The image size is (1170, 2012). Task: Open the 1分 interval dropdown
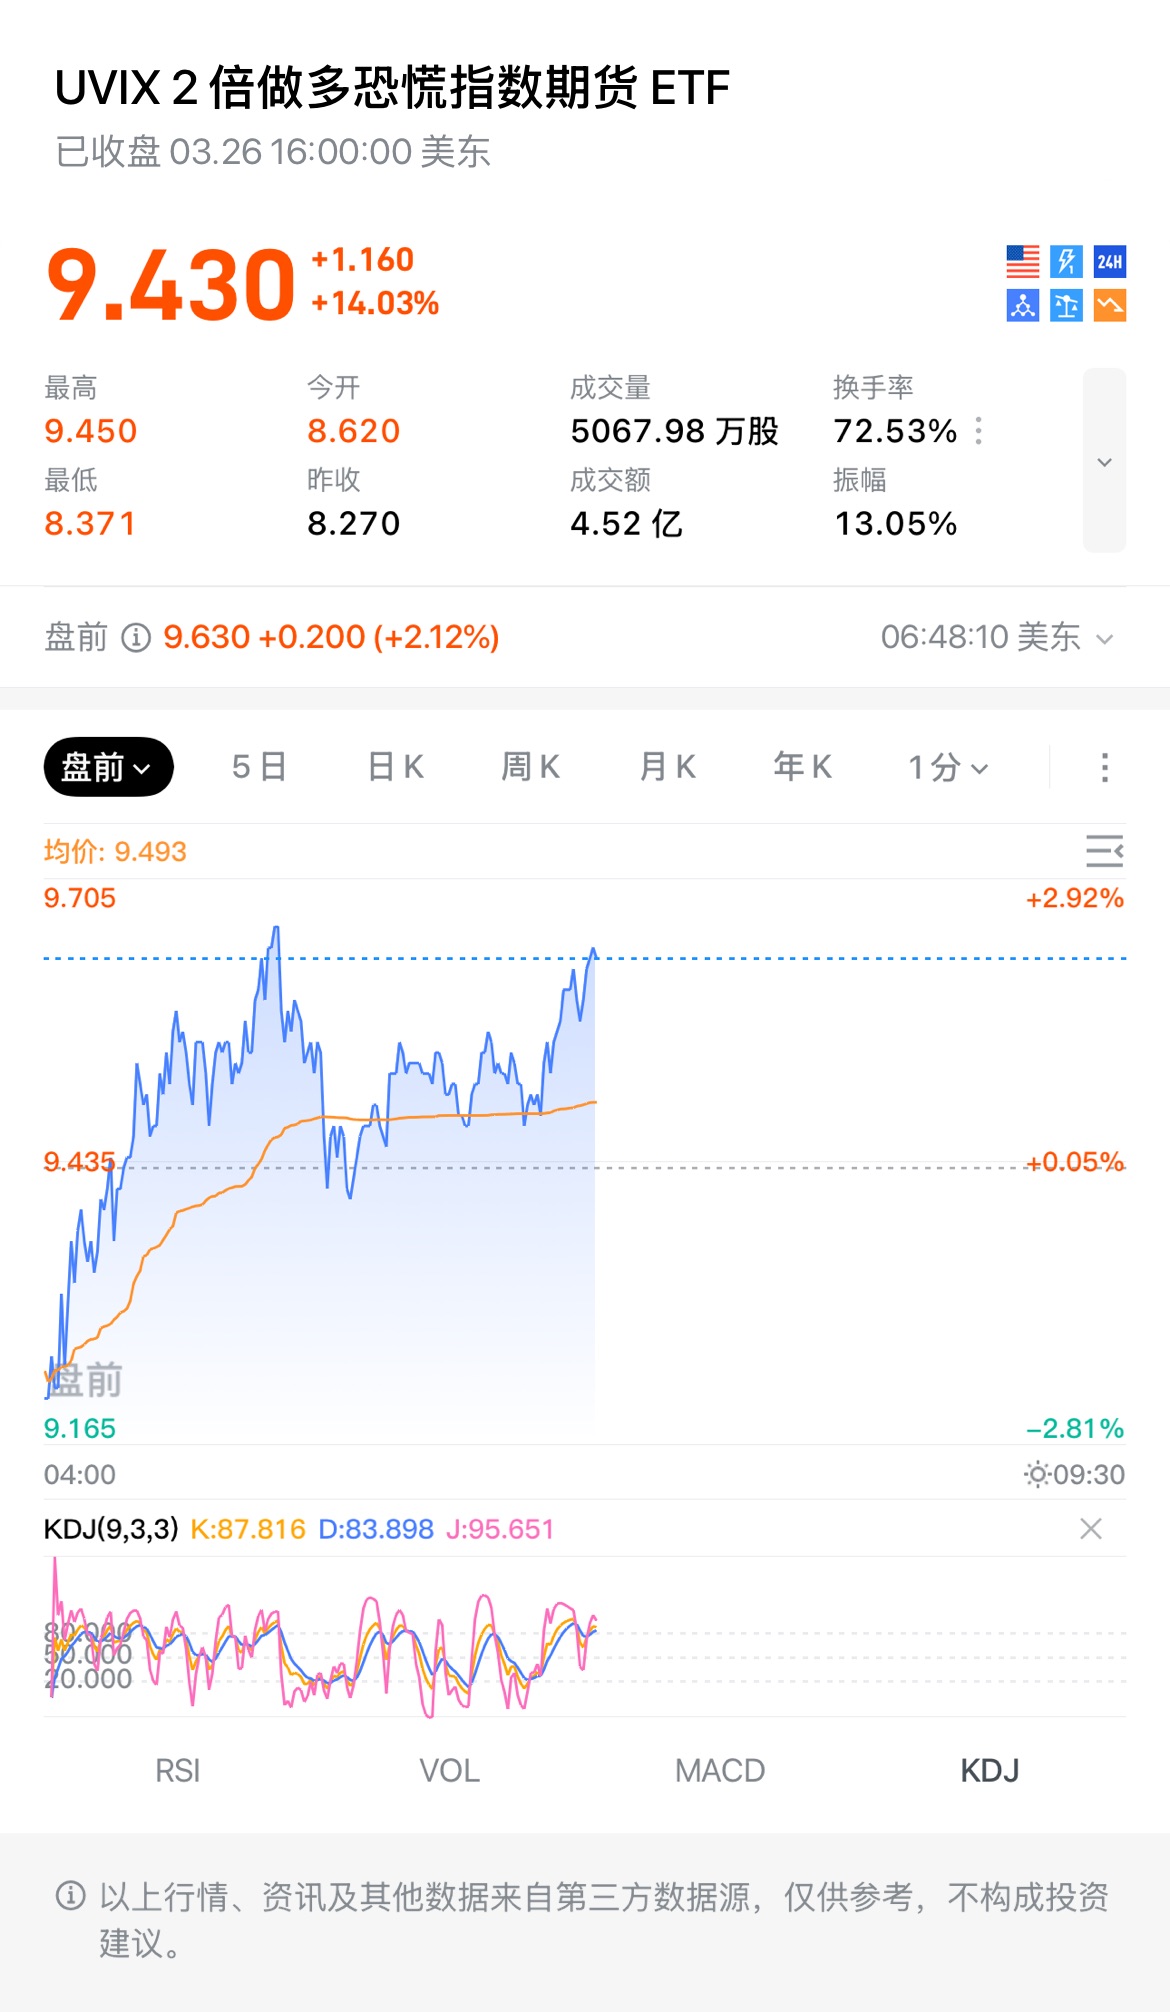(x=947, y=767)
